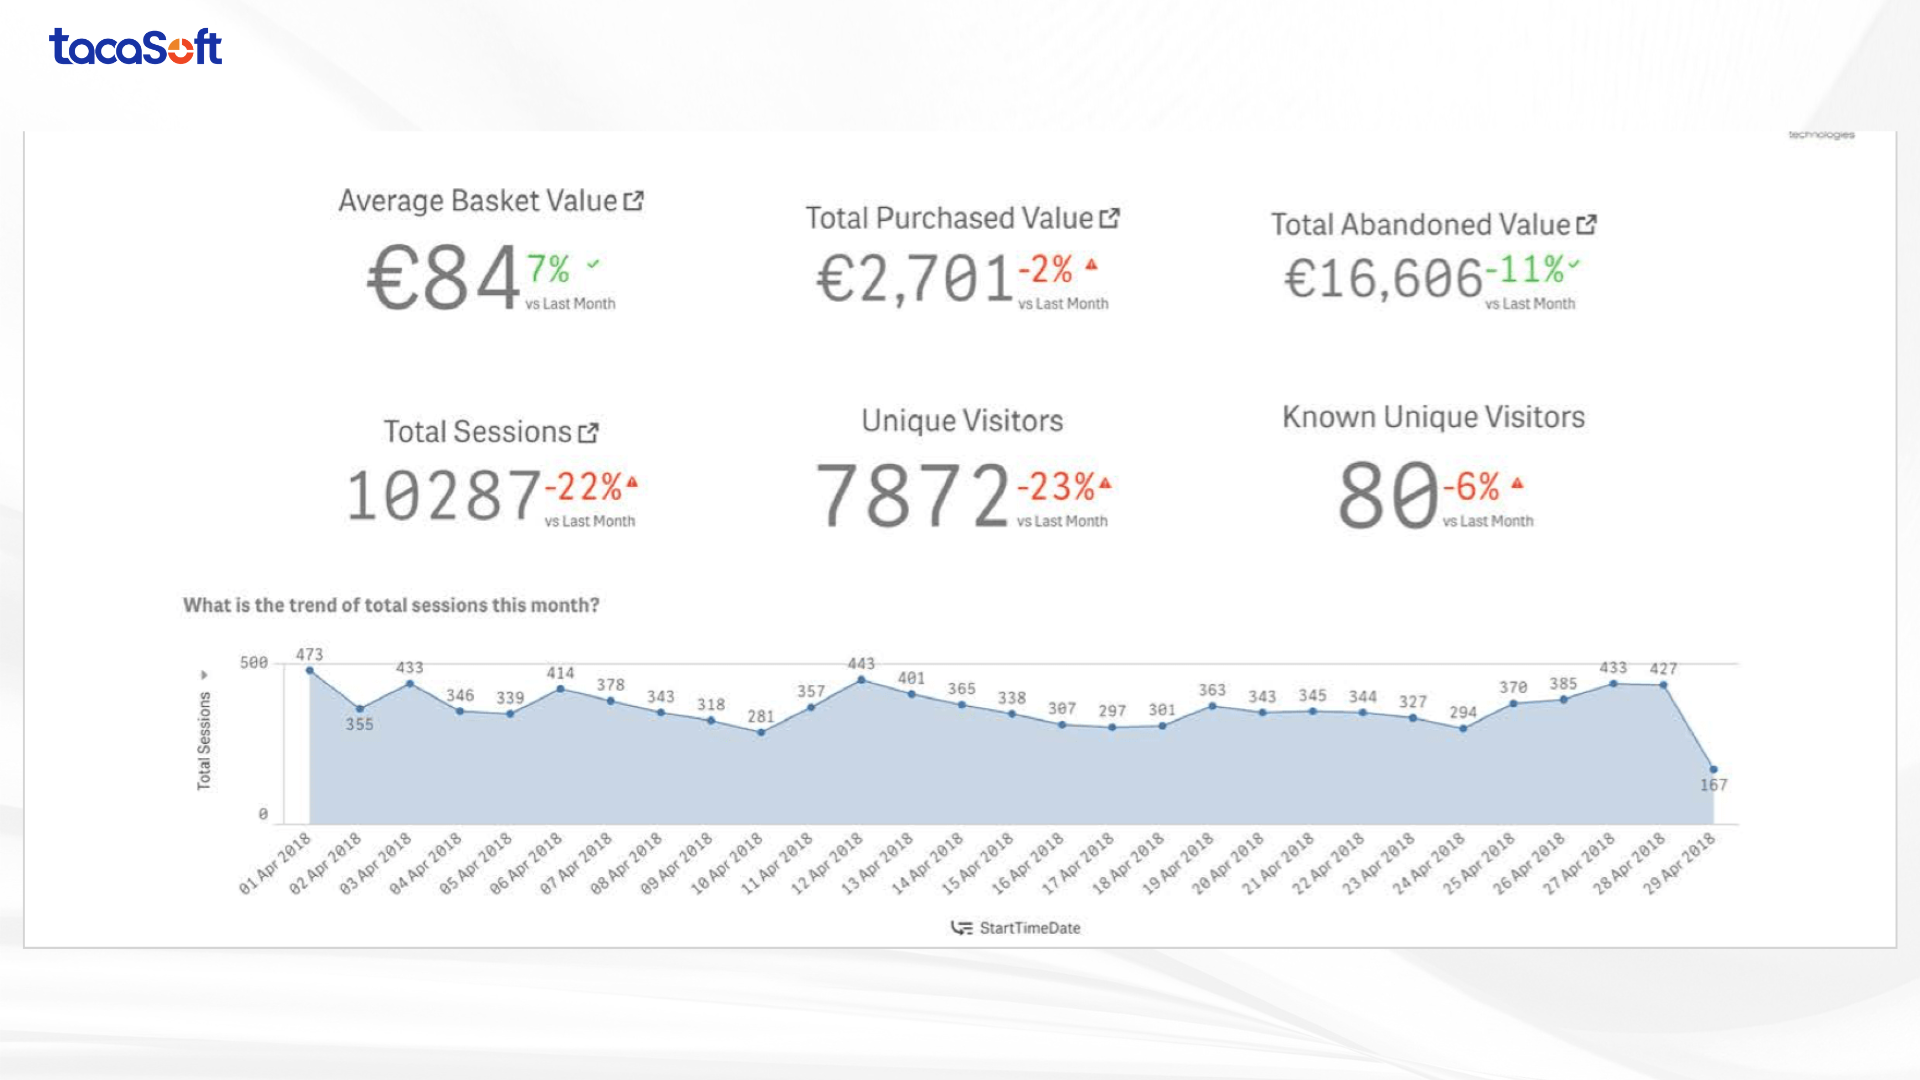Click the Unique Visitors KPI title
The image size is (1920, 1080).
pos(962,421)
